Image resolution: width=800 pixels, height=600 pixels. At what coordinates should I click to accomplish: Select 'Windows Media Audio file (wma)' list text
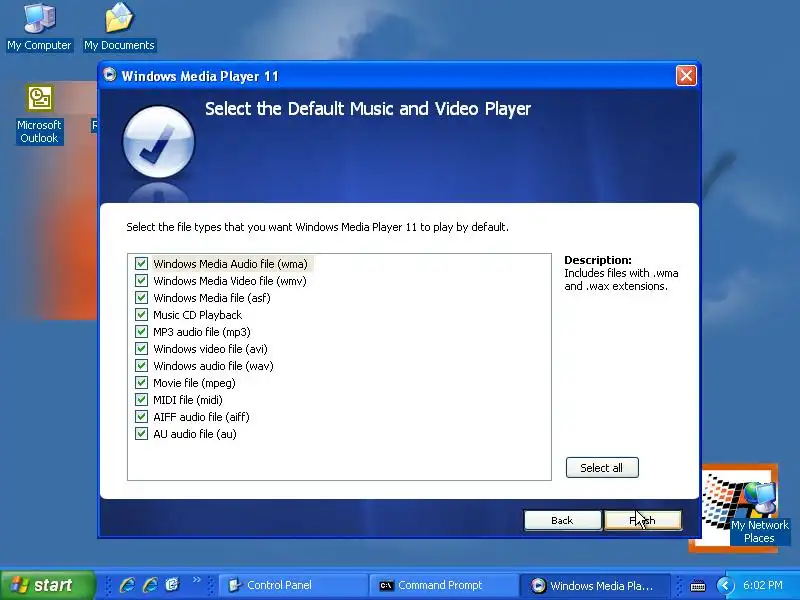click(x=231, y=264)
